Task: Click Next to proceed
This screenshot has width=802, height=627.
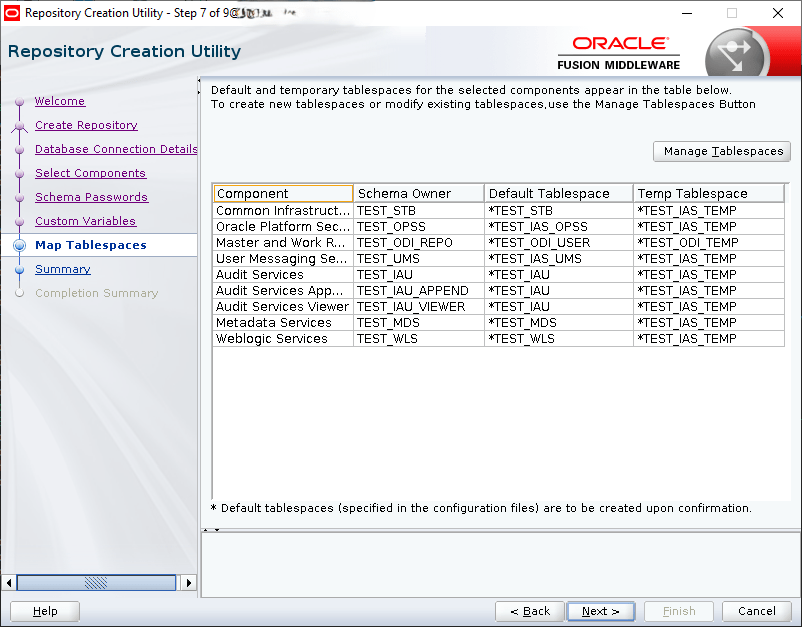Action: pos(600,611)
